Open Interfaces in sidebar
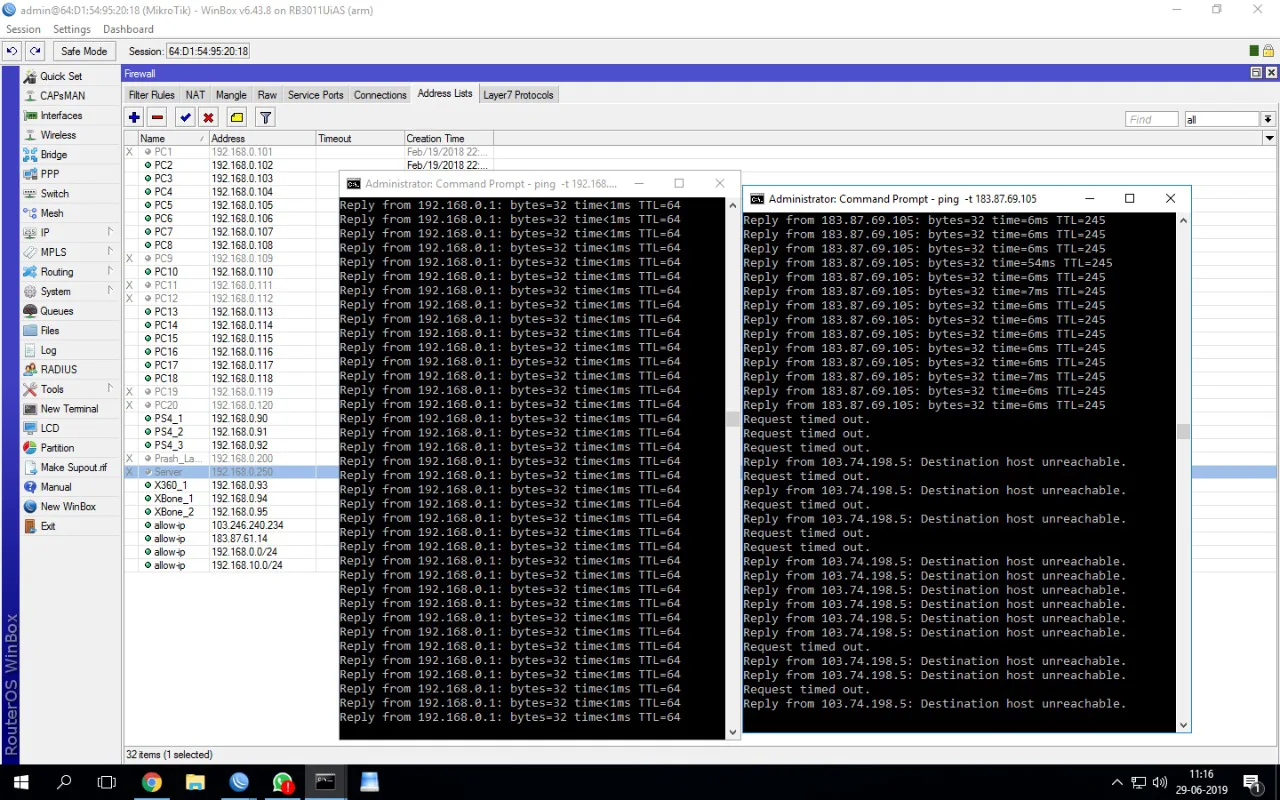Viewport: 1280px width, 800px height. pos(61,115)
